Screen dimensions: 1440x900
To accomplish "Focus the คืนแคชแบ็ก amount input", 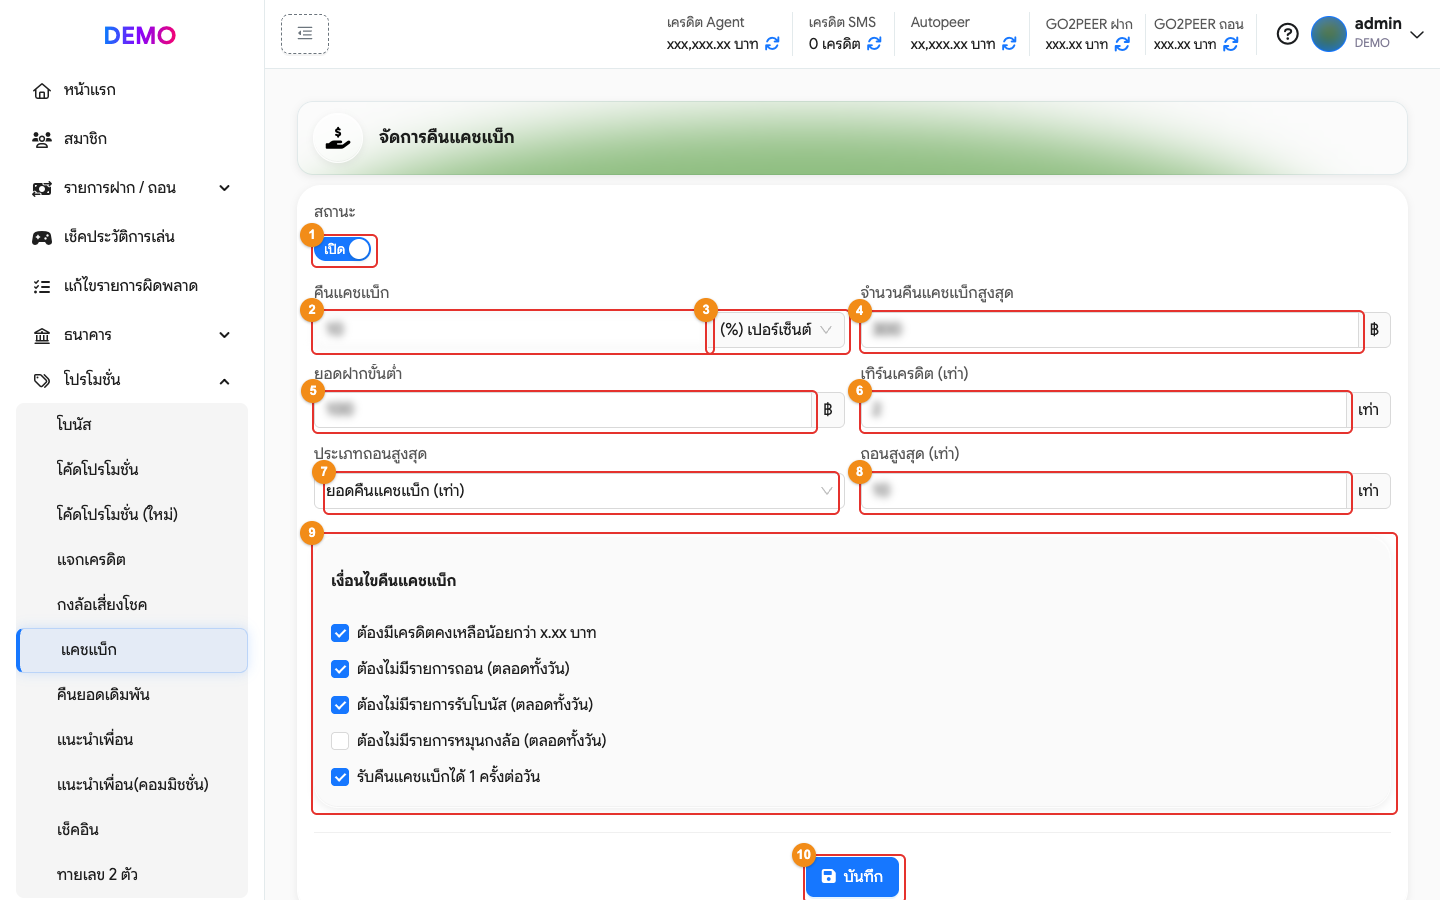I will pos(511,330).
